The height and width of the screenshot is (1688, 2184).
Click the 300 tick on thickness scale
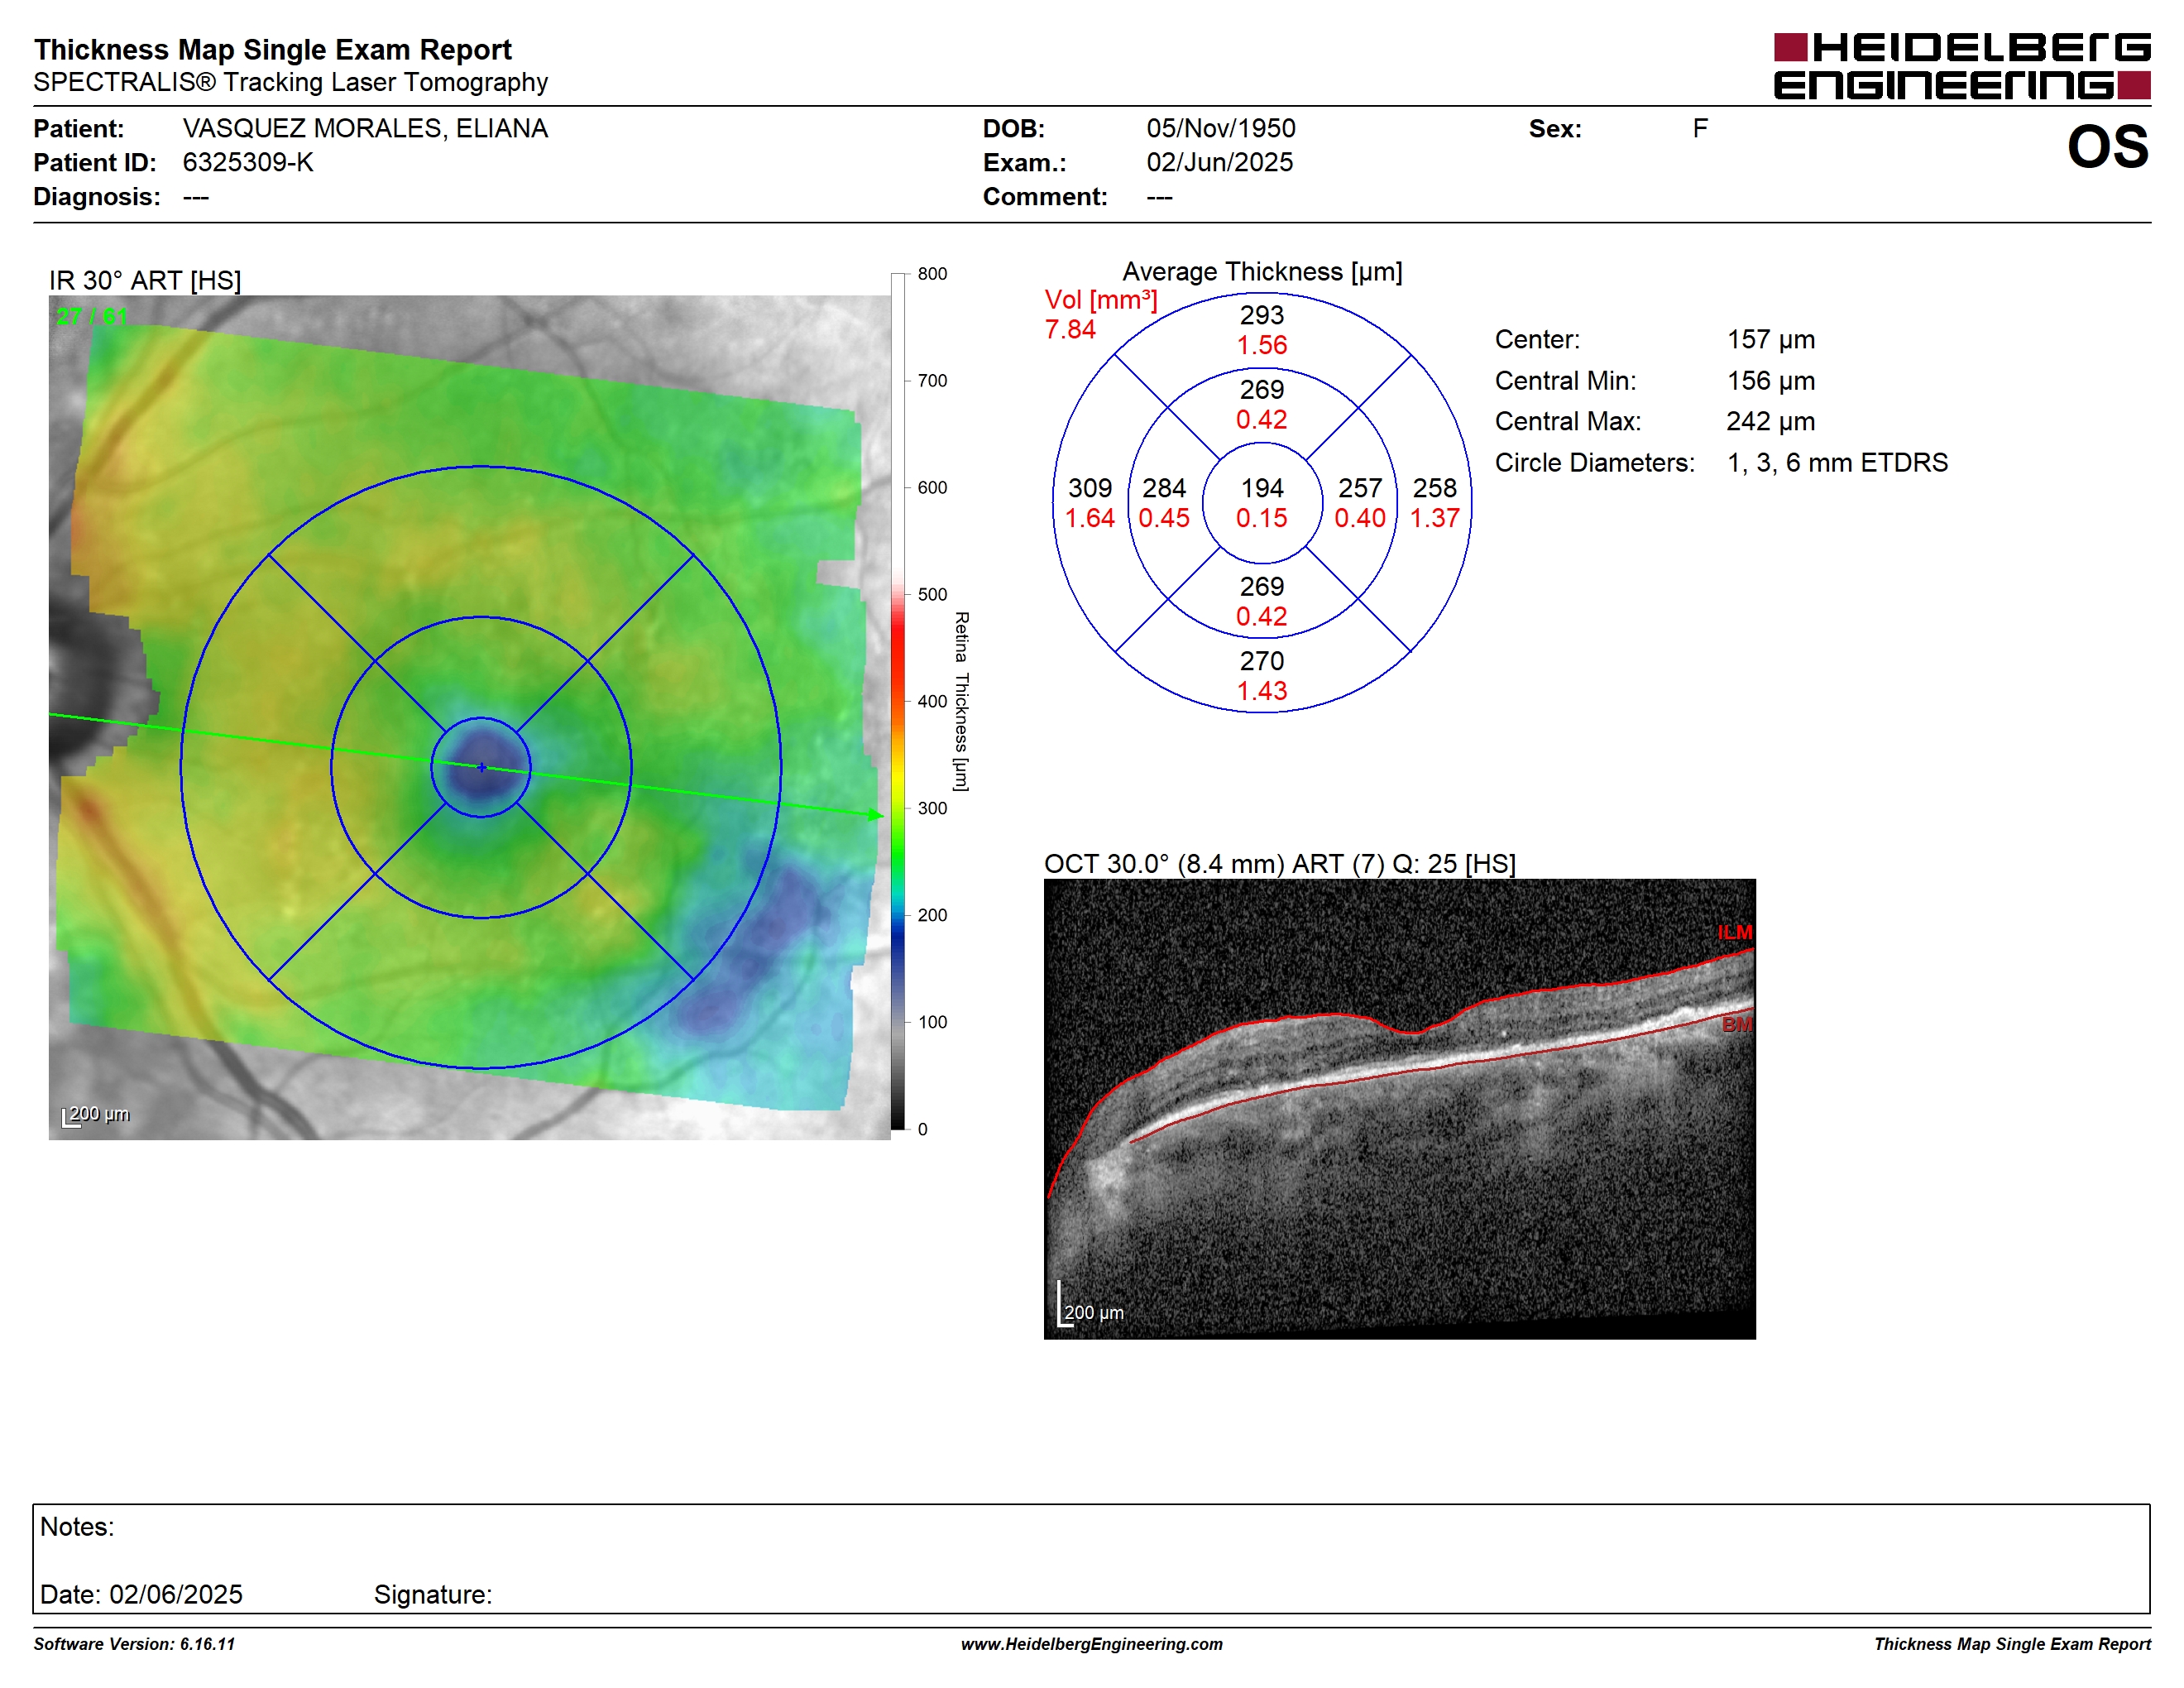[x=932, y=808]
